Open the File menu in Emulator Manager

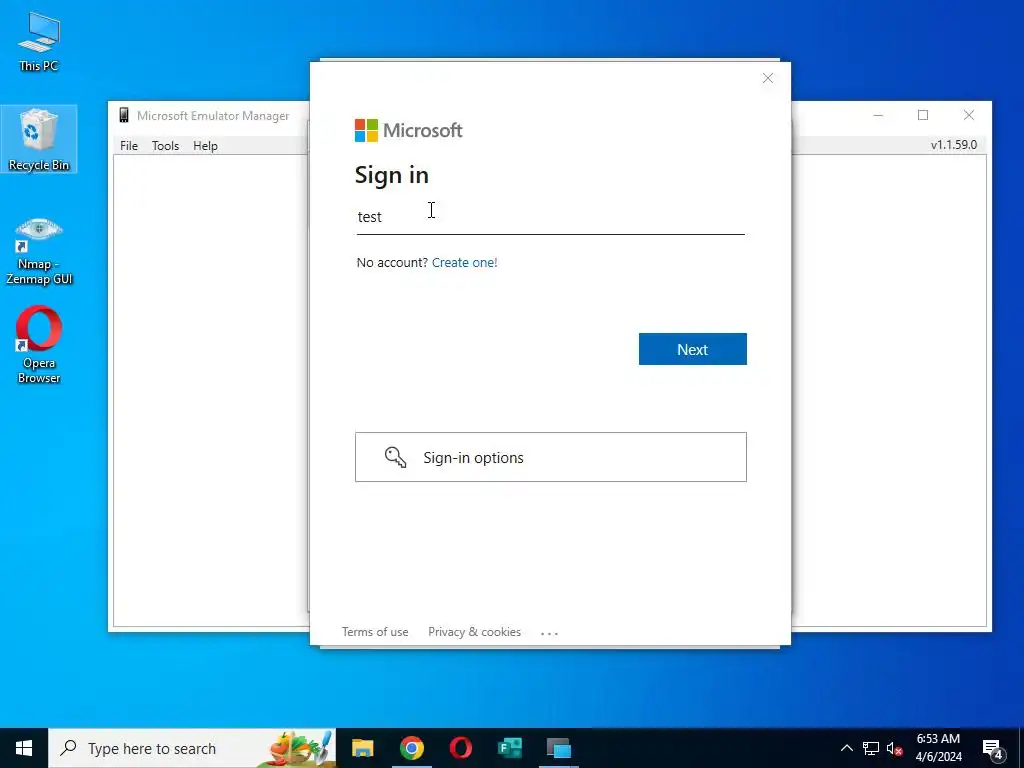click(x=129, y=146)
